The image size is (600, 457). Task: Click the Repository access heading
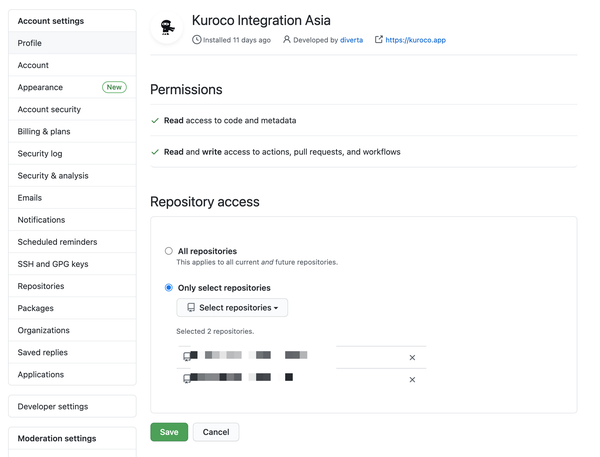[205, 202]
